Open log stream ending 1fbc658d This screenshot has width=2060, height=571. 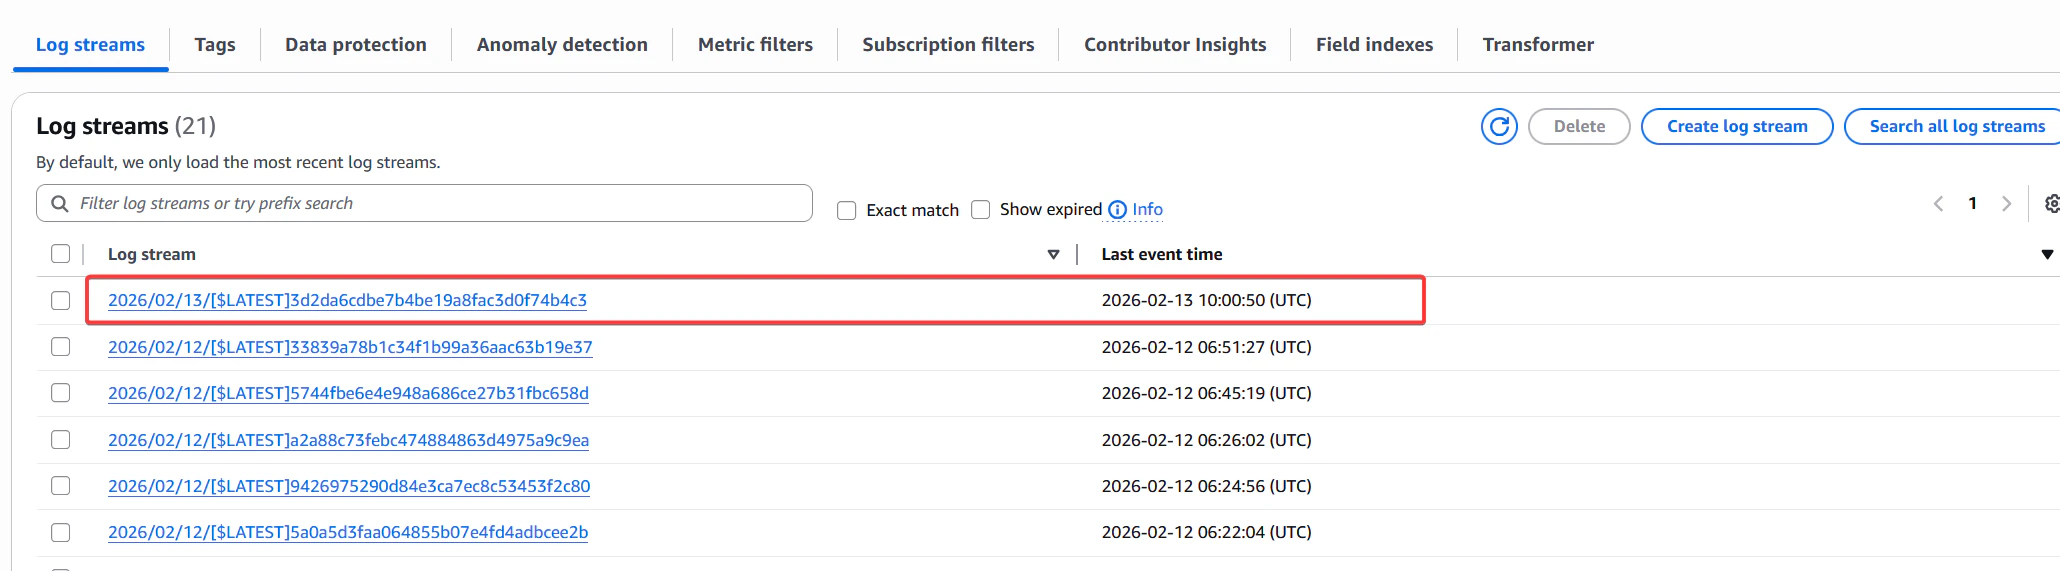pos(348,393)
